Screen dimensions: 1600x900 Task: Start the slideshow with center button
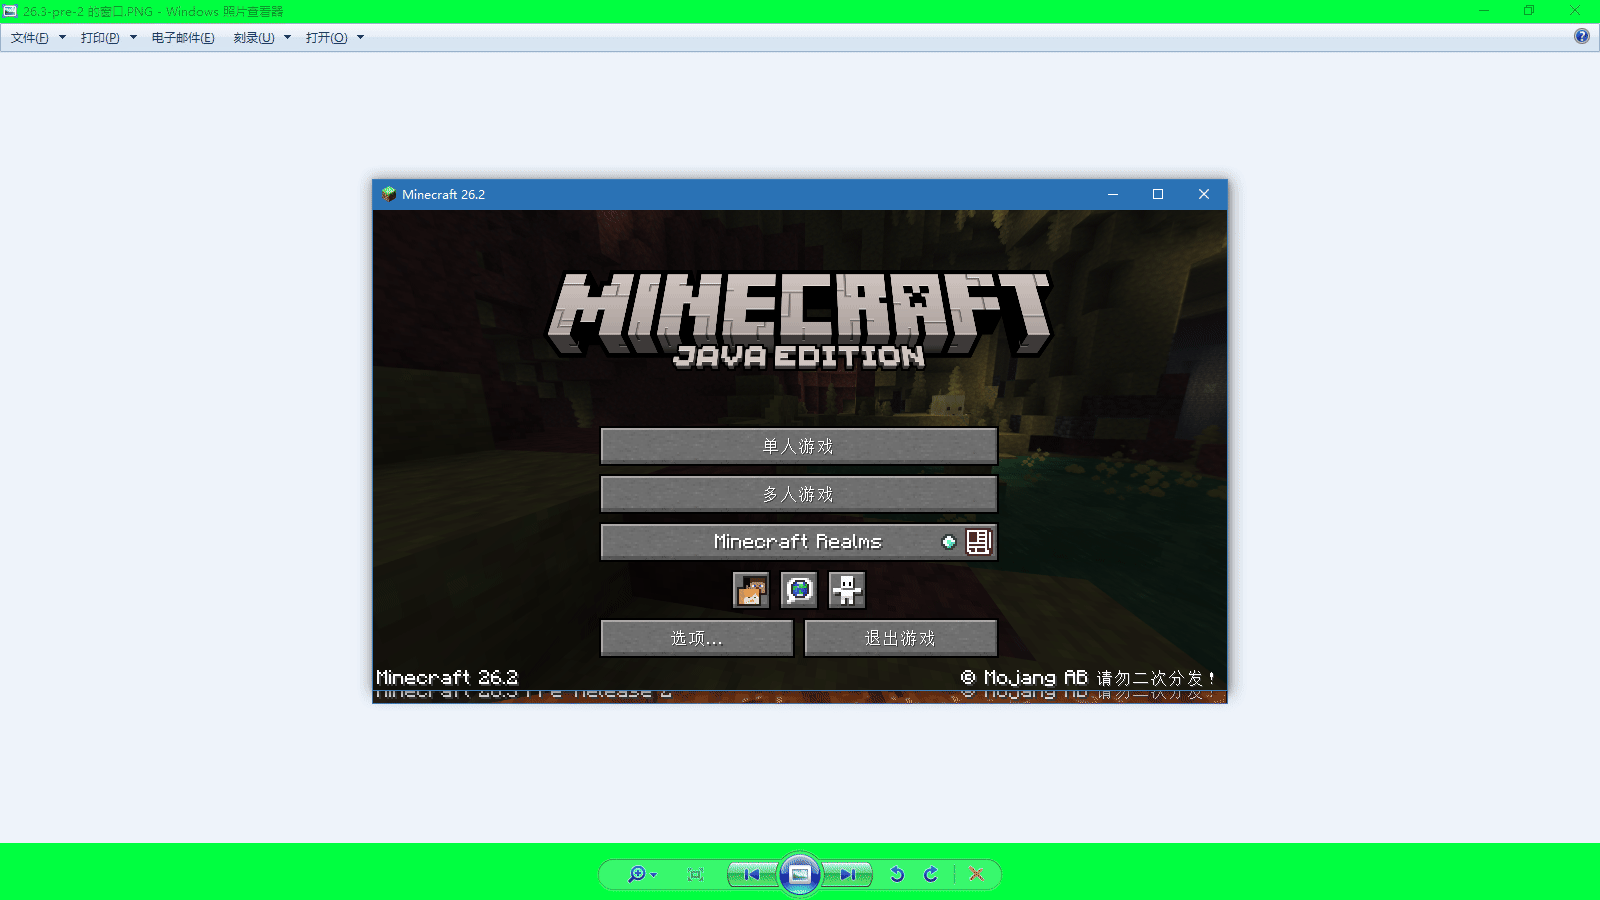[x=800, y=874]
